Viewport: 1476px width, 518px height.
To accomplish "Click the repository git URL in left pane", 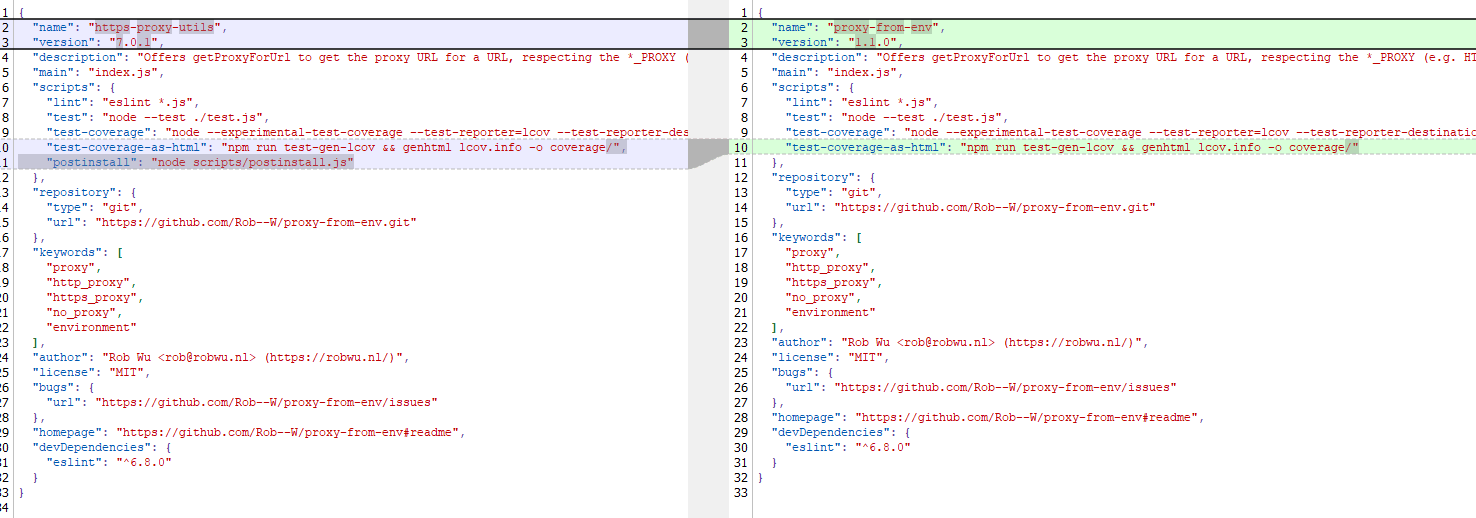I will (255, 222).
